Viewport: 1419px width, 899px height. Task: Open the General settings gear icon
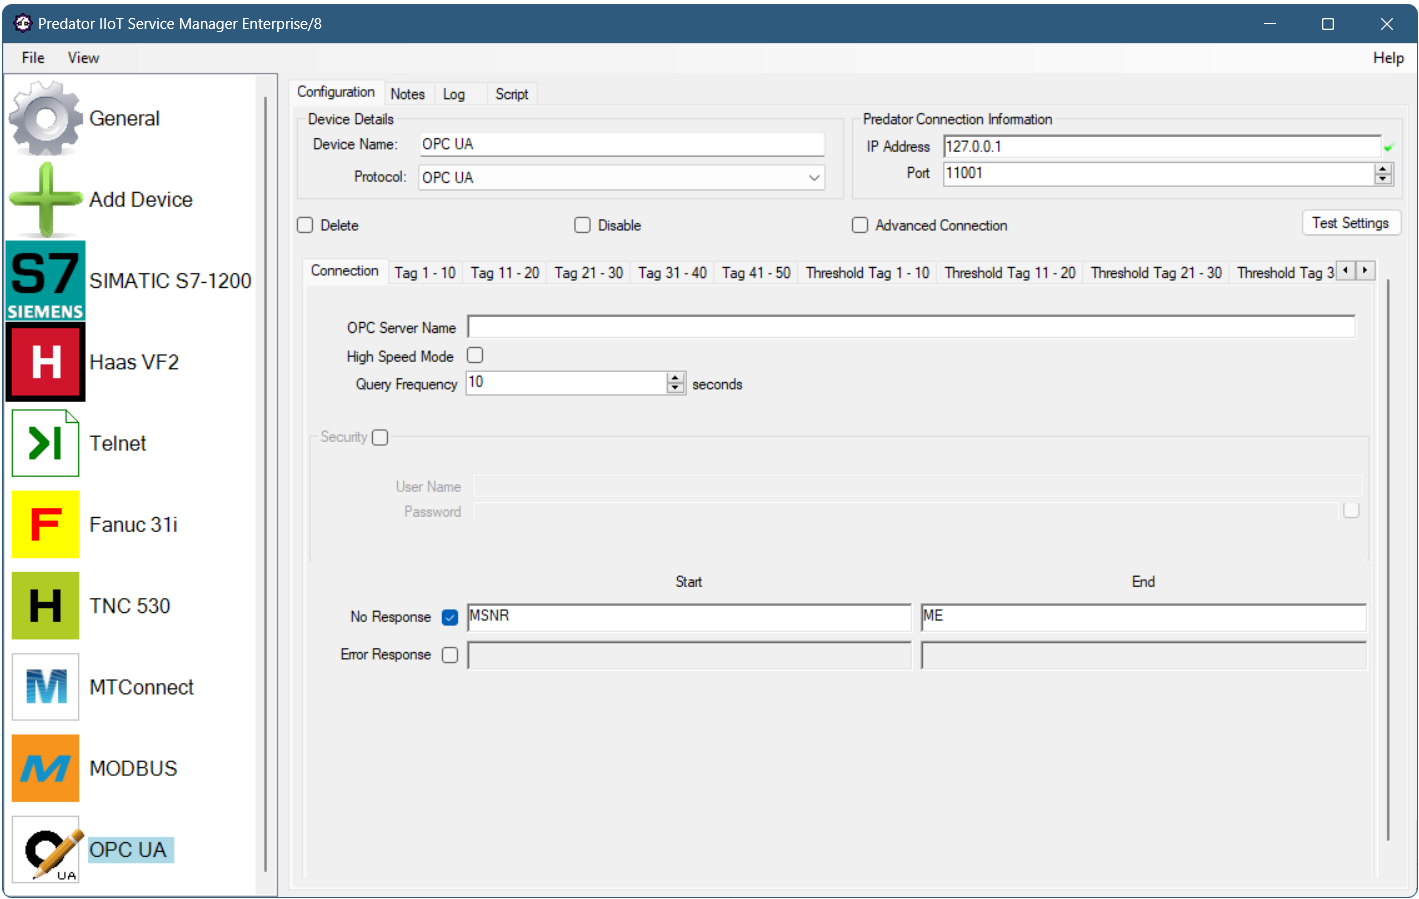pyautogui.click(x=45, y=117)
